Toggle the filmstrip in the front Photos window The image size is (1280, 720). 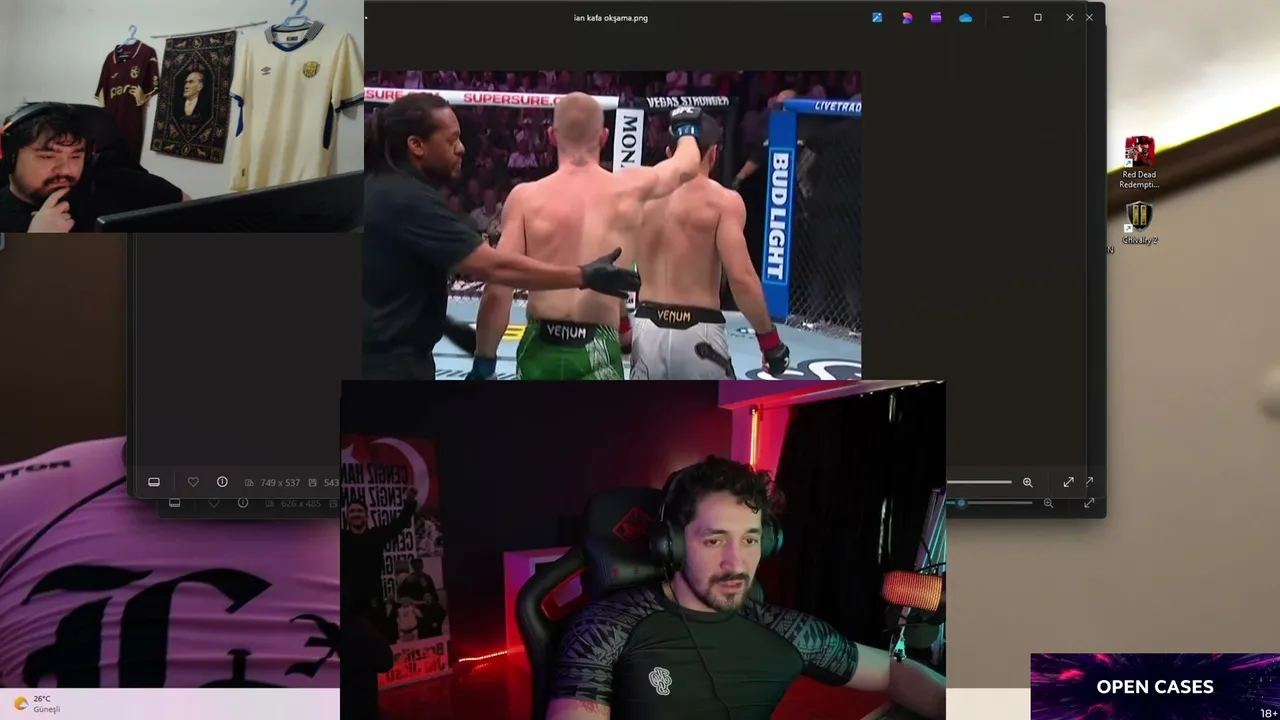(154, 482)
